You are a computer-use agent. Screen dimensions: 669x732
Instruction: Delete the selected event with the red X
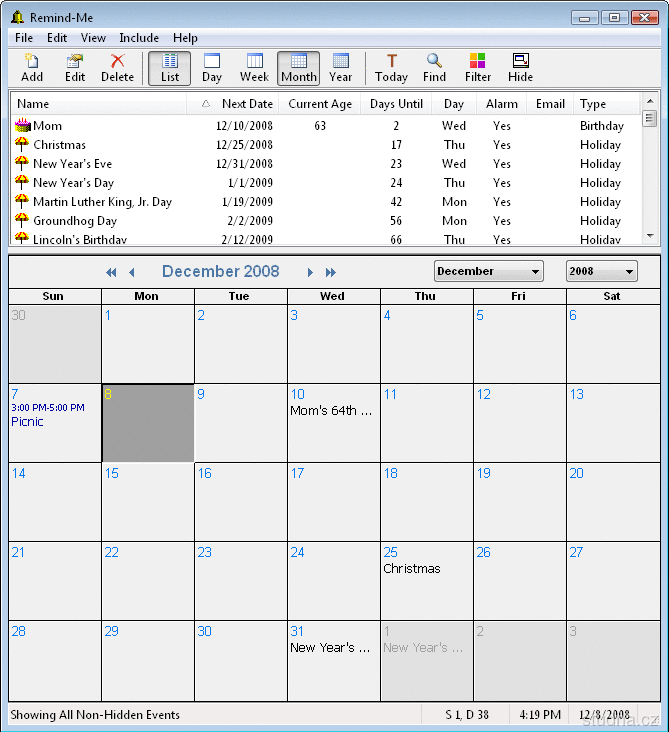click(117, 67)
